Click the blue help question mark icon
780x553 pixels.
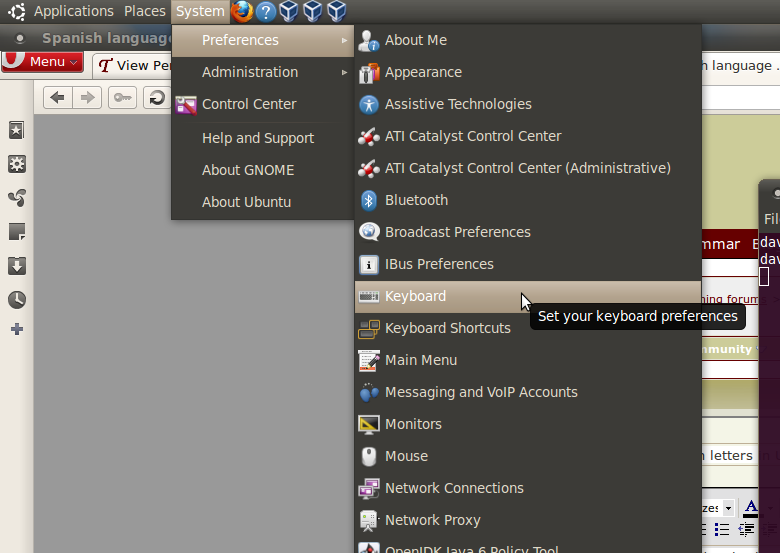tap(265, 11)
